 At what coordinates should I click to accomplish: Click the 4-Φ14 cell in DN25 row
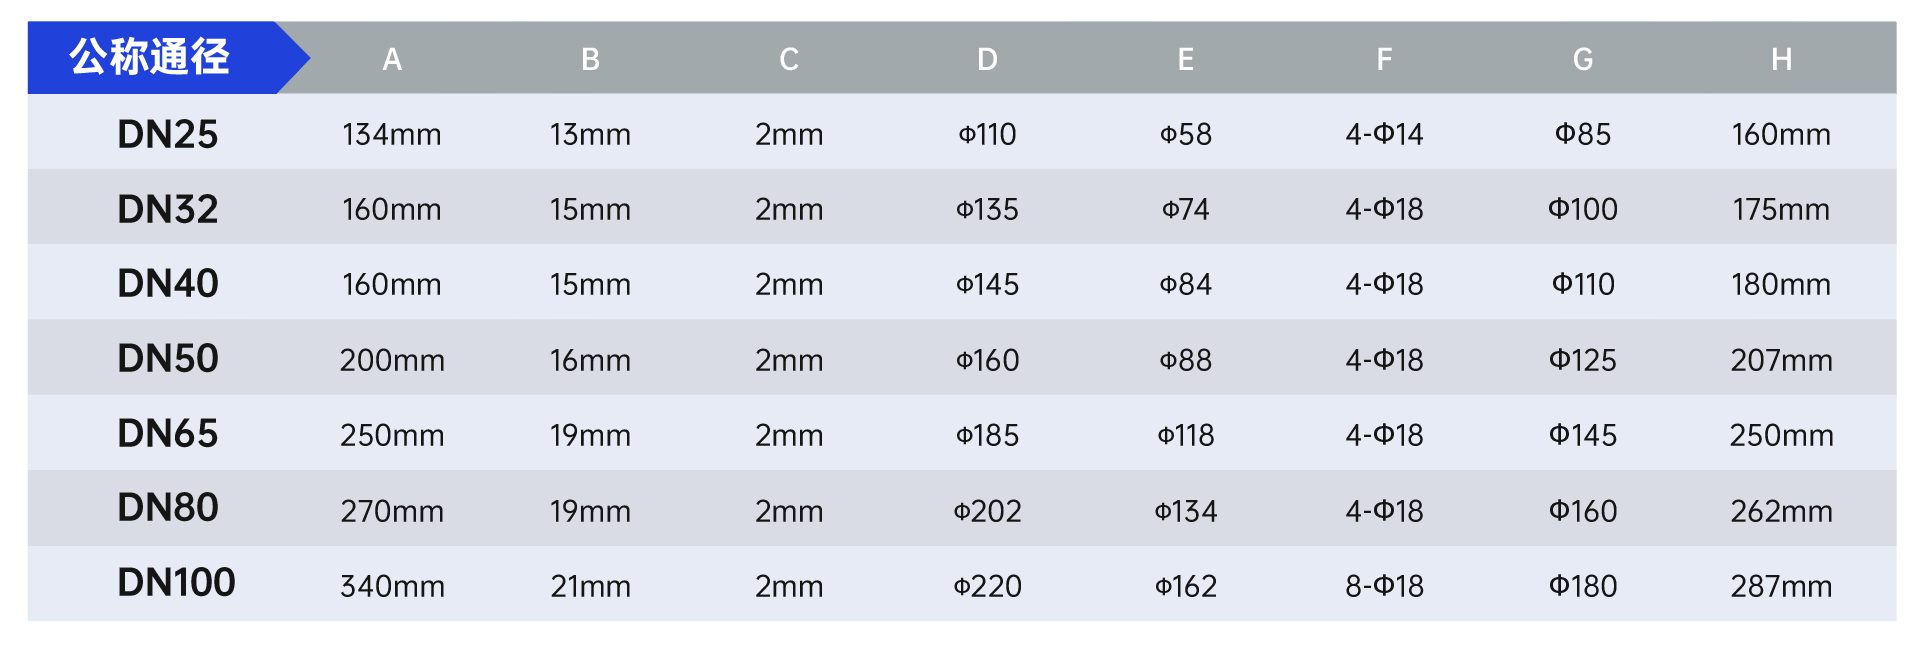coord(1384,134)
